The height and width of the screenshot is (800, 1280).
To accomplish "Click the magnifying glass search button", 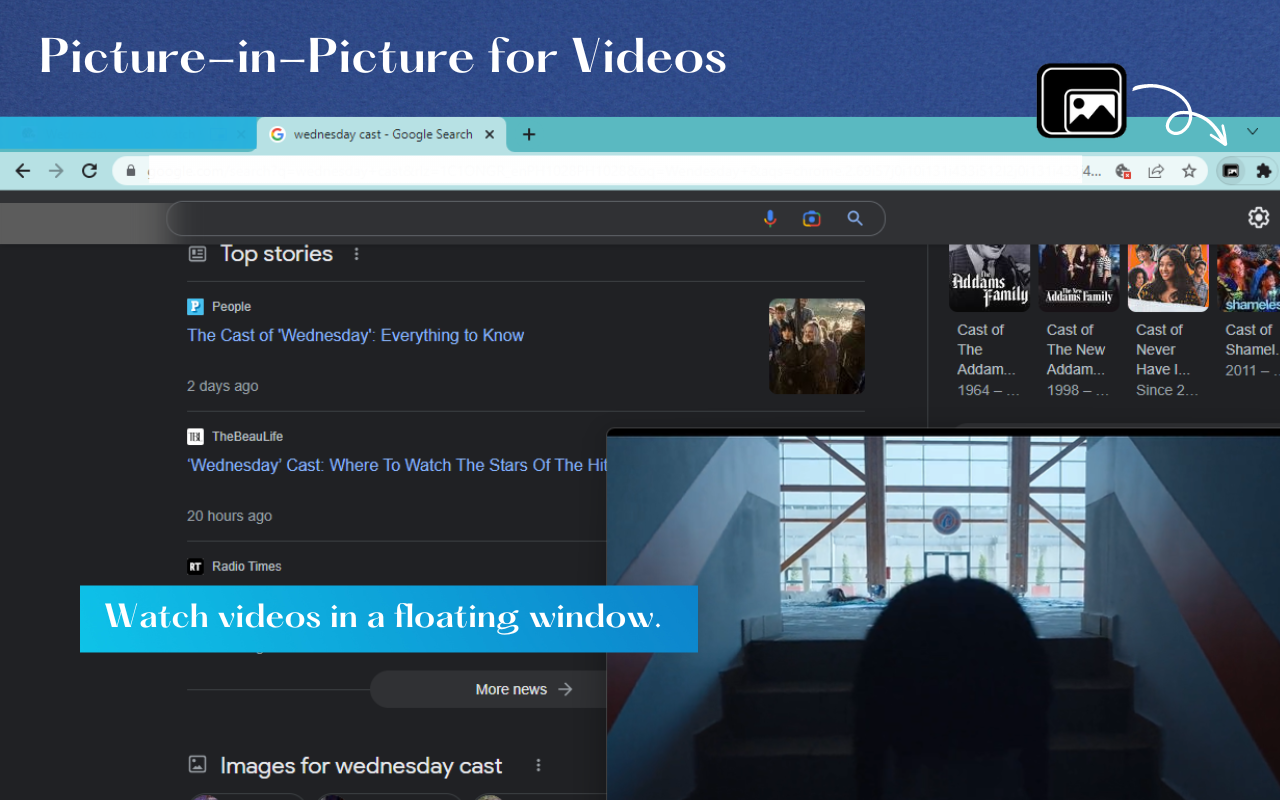I will tap(855, 218).
